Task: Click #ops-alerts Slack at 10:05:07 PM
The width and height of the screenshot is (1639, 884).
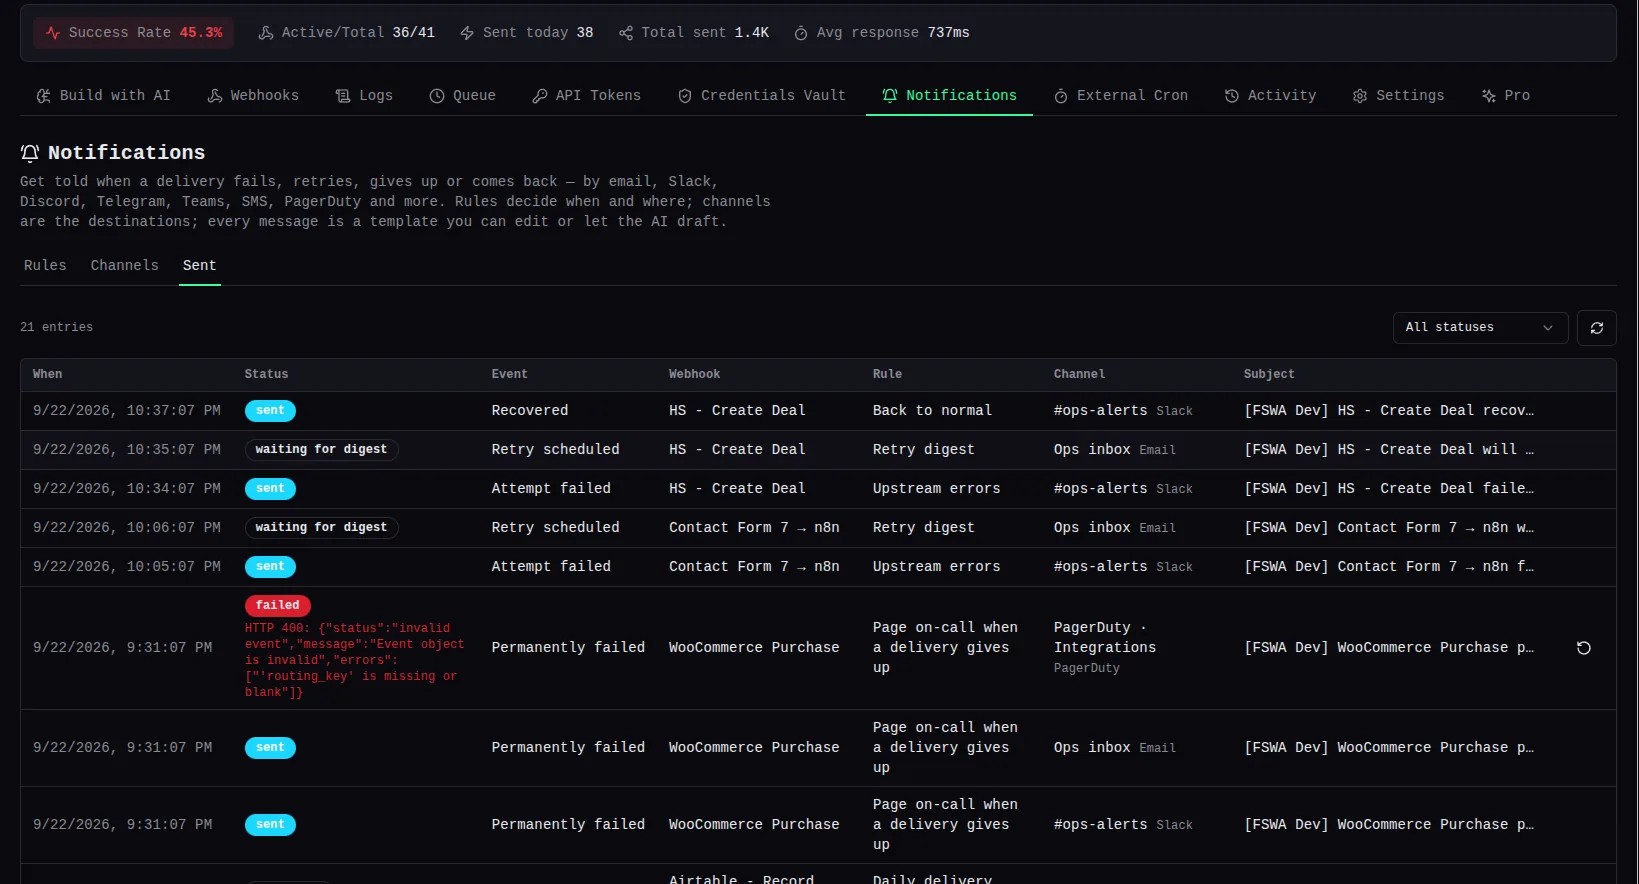Action: pyautogui.click(x=1123, y=567)
